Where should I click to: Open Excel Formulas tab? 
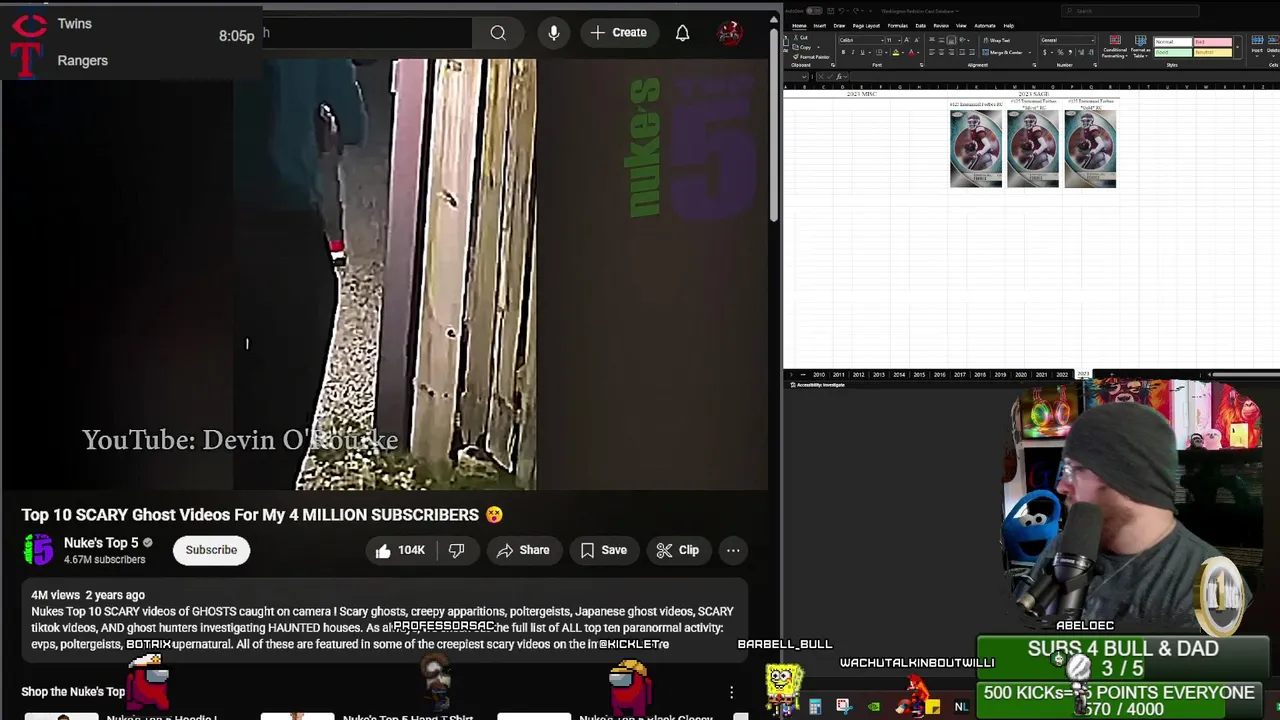pyautogui.click(x=898, y=26)
